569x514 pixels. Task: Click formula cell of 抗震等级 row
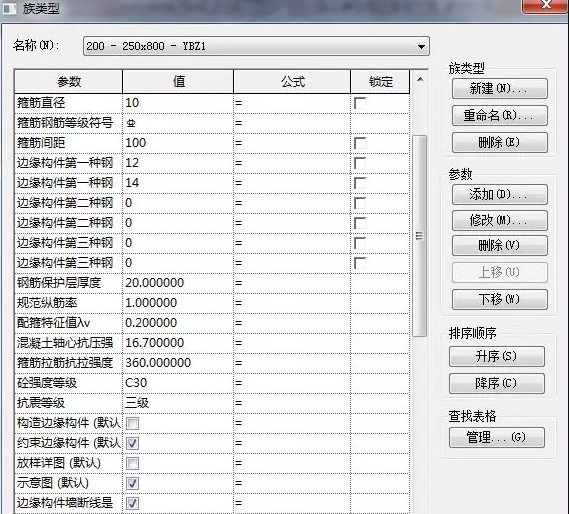pos(292,403)
